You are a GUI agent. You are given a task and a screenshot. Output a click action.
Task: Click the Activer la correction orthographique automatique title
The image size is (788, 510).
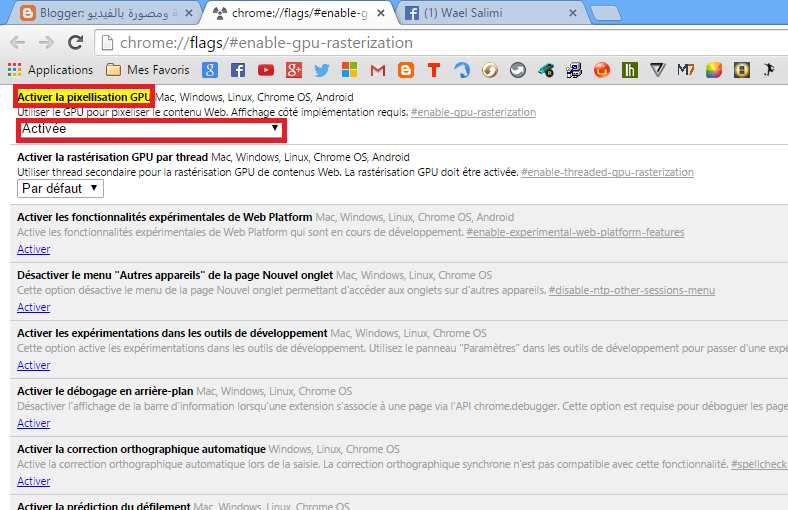141,449
